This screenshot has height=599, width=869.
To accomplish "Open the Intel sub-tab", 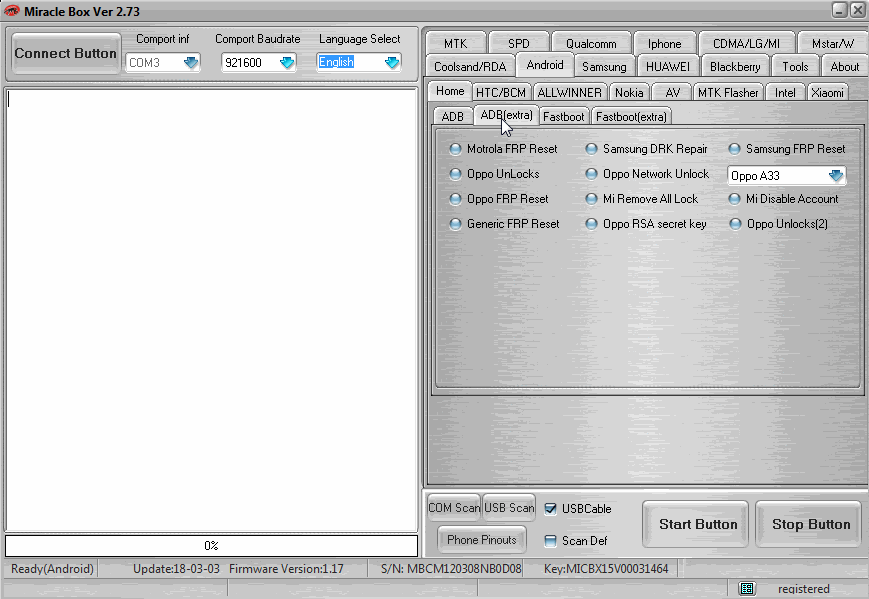I will tap(785, 93).
